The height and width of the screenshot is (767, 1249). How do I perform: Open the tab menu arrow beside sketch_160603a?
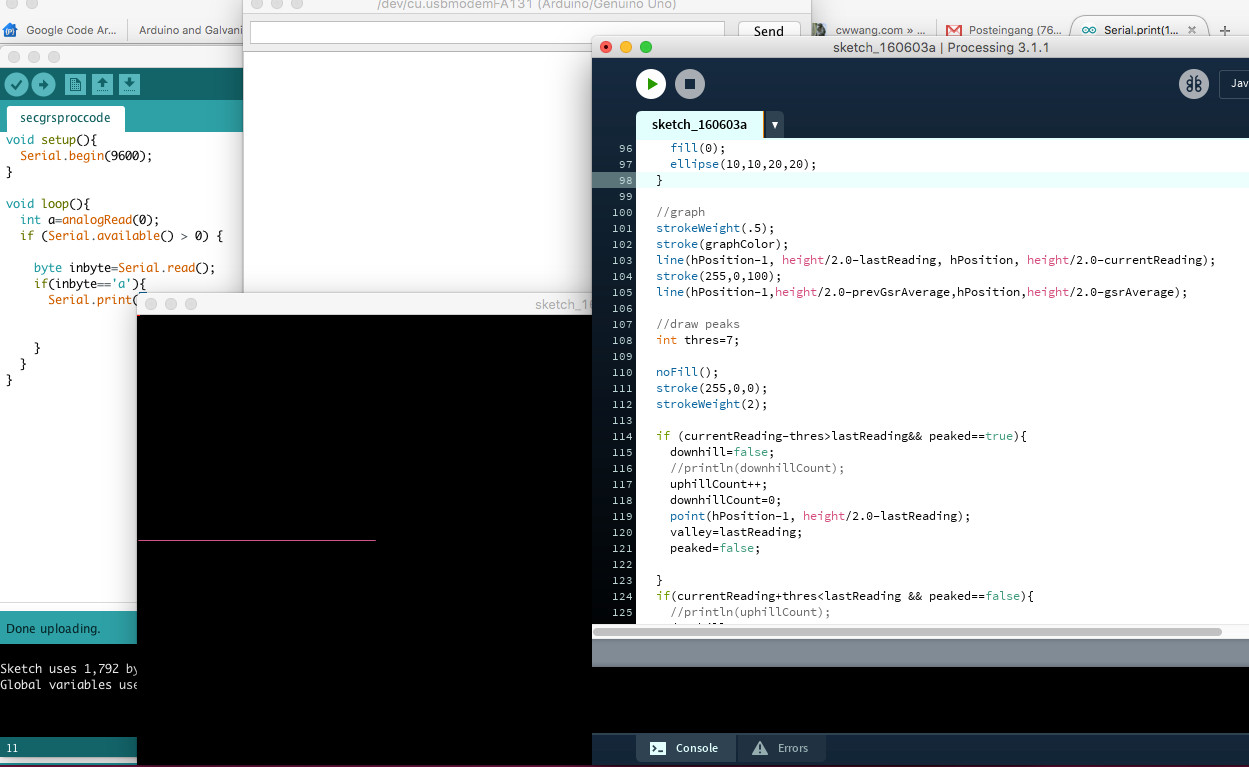[x=775, y=125]
